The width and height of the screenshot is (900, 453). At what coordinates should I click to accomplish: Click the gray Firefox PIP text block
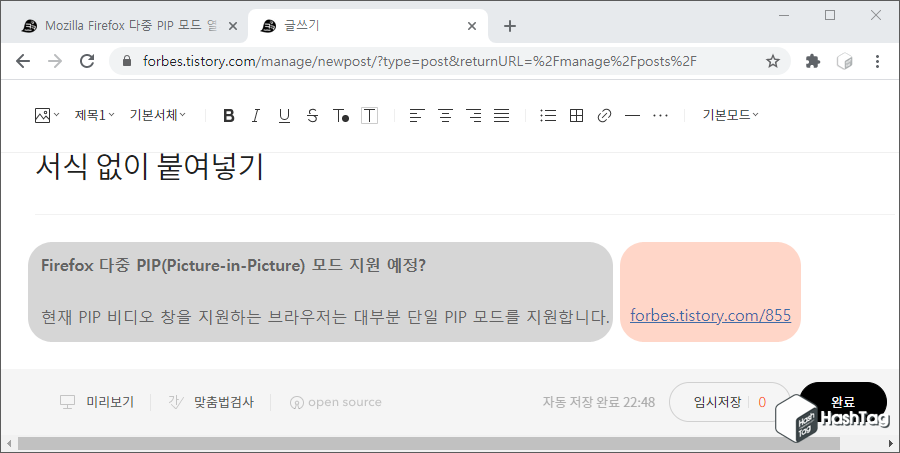click(320, 292)
